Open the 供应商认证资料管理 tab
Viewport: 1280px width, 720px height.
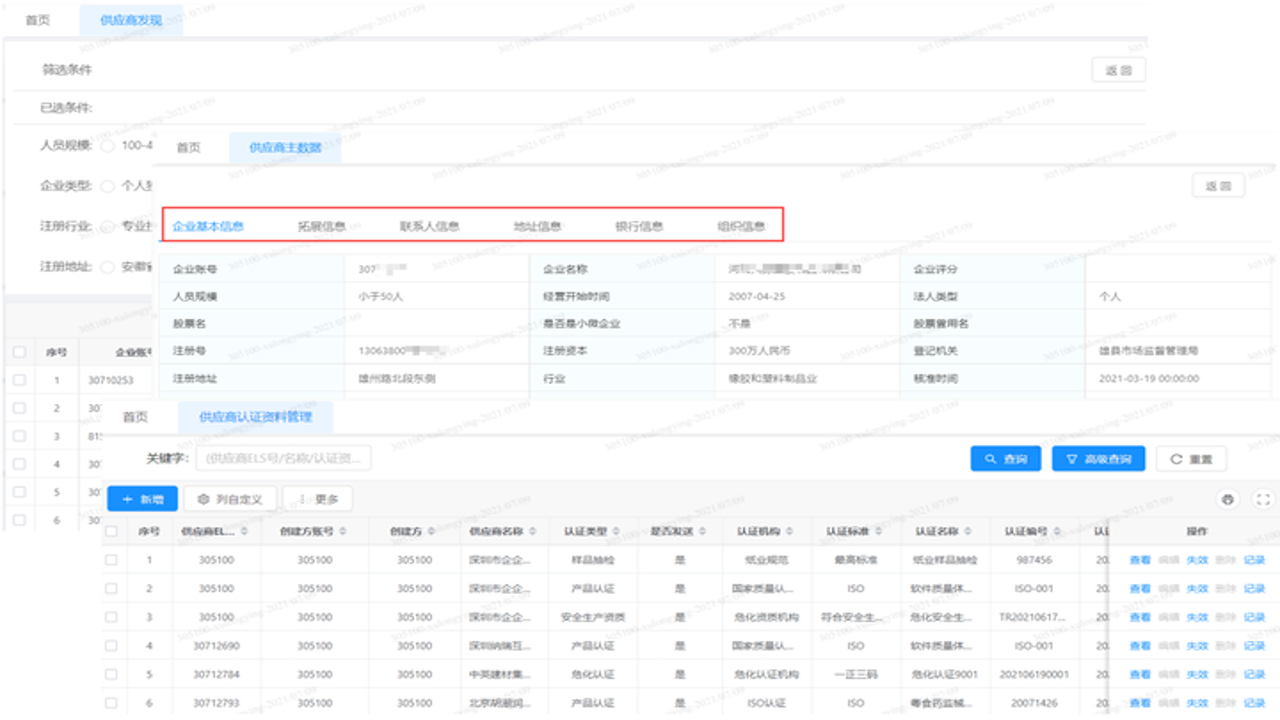(x=255, y=417)
